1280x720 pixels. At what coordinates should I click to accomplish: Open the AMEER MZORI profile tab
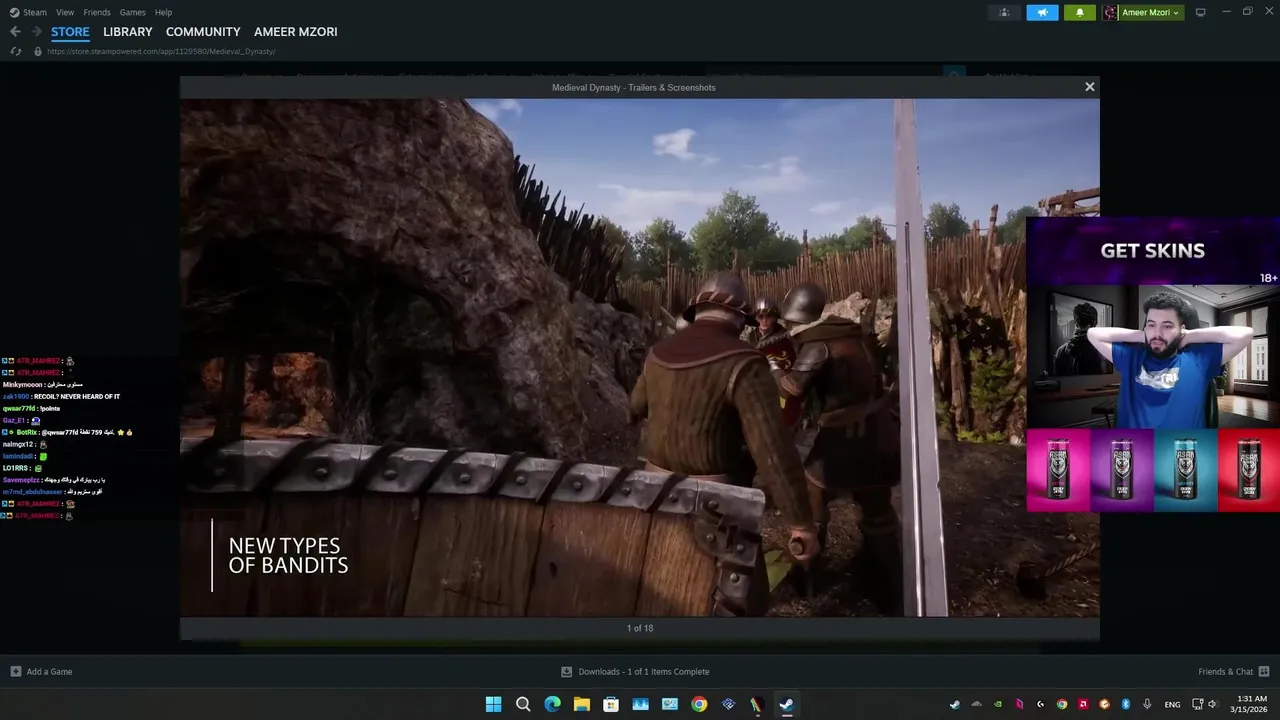pos(296,32)
